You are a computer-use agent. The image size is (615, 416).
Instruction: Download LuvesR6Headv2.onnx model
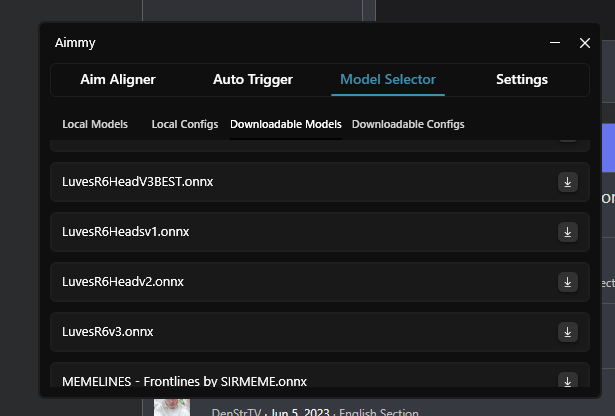pos(568,282)
